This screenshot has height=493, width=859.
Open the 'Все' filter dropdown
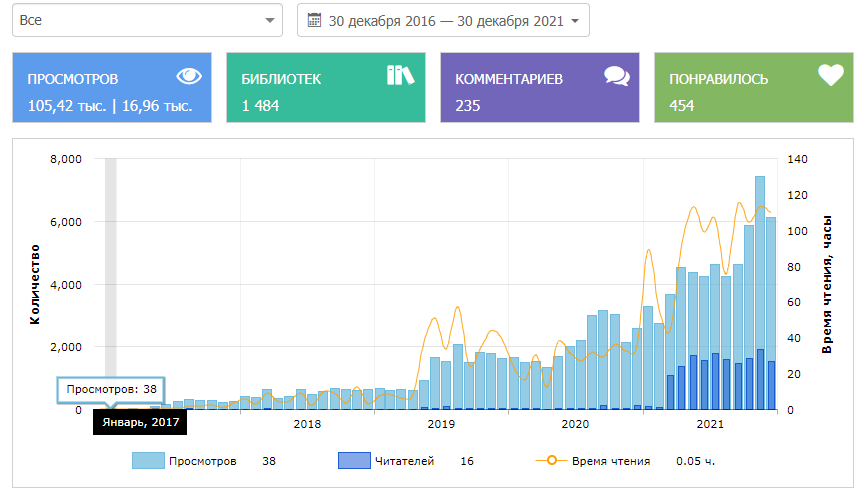[x=147, y=20]
